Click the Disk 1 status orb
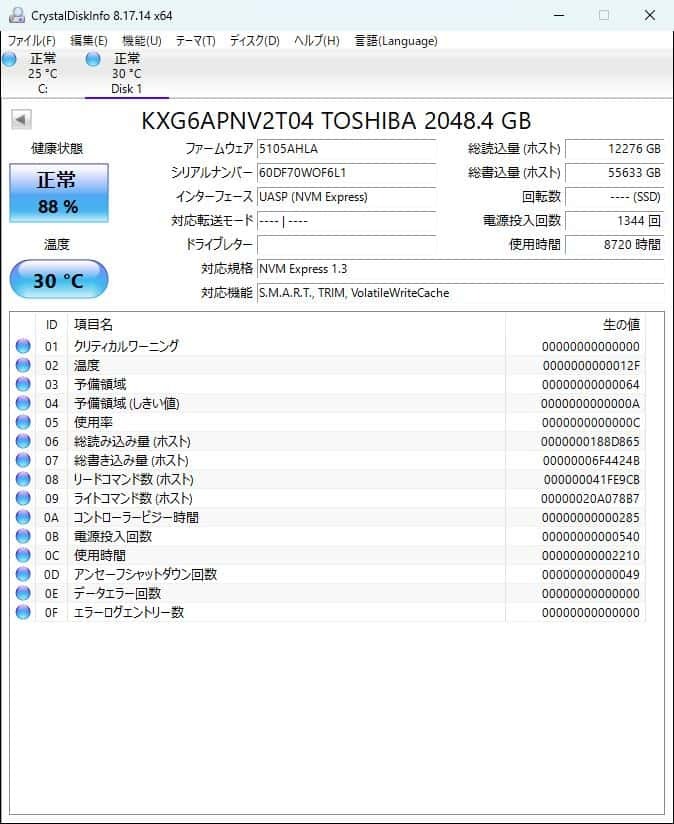 93,59
